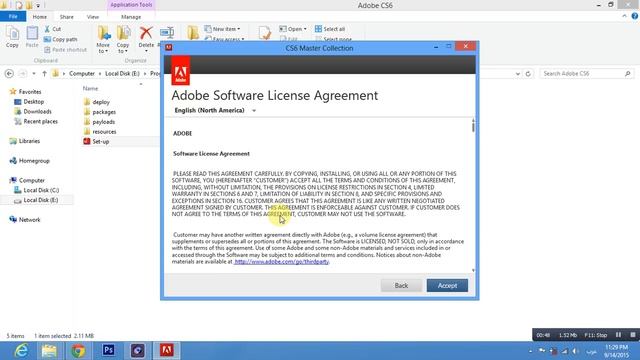Open Photoshop from taskbar
This screenshot has width=640, height=360.
pyautogui.click(x=108, y=351)
